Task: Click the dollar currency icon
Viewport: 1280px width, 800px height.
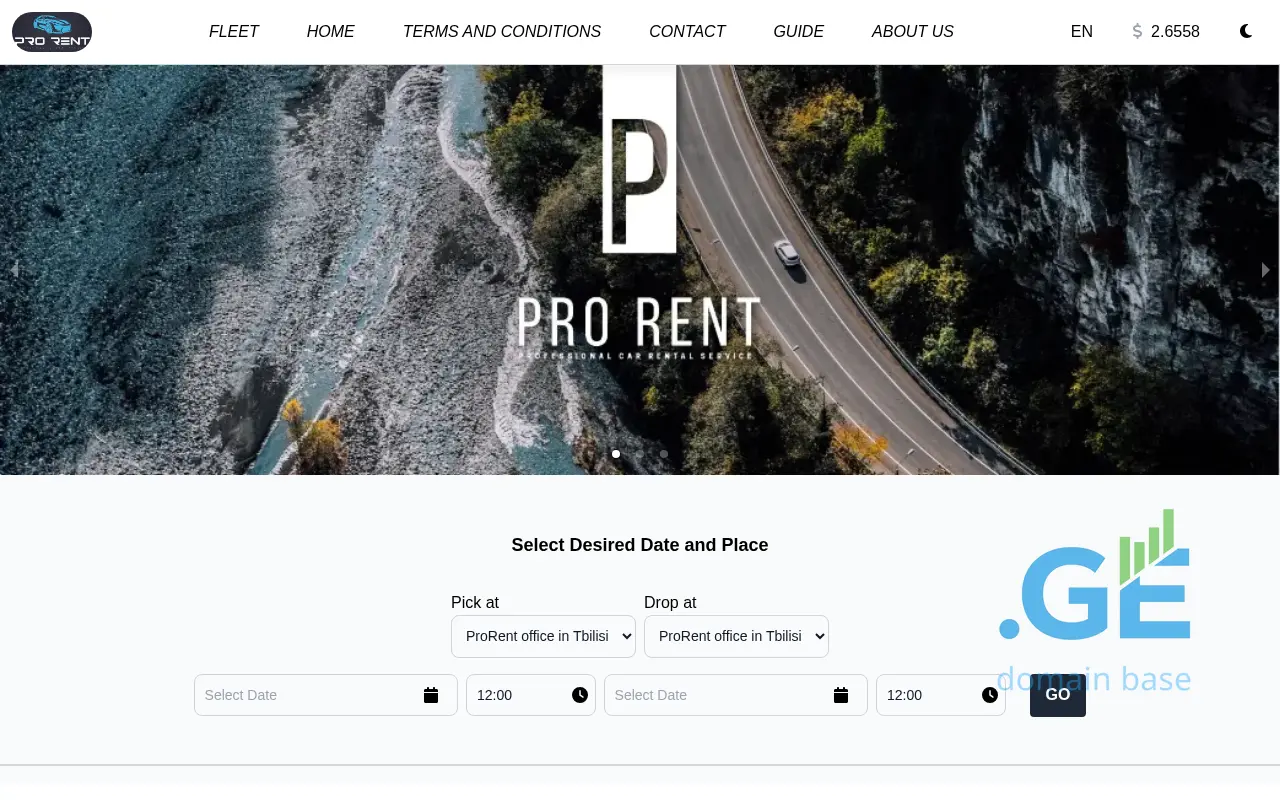Action: [x=1137, y=31]
